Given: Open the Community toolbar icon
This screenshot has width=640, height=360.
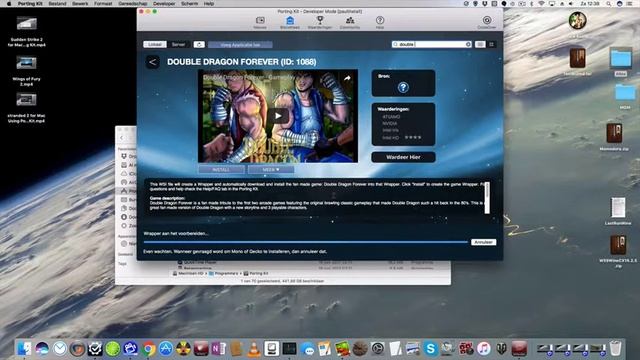Looking at the screenshot, I should click(350, 22).
